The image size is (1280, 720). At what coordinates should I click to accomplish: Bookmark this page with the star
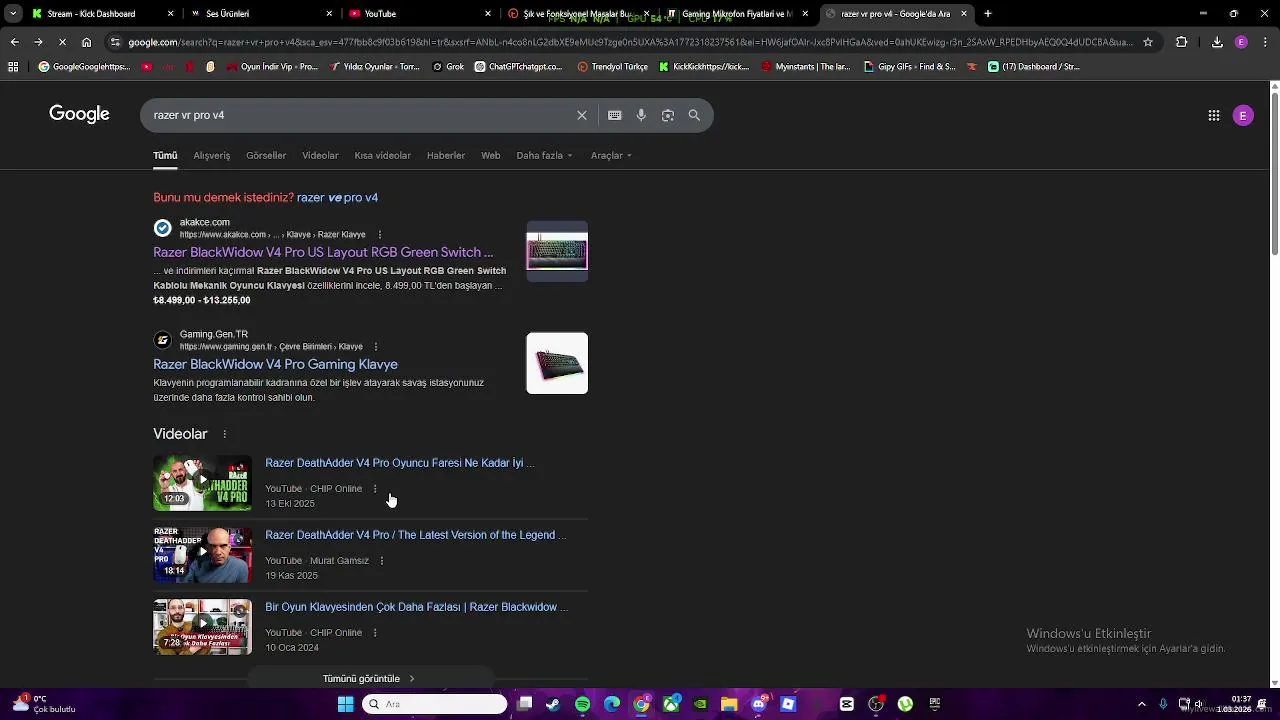[x=1148, y=42]
